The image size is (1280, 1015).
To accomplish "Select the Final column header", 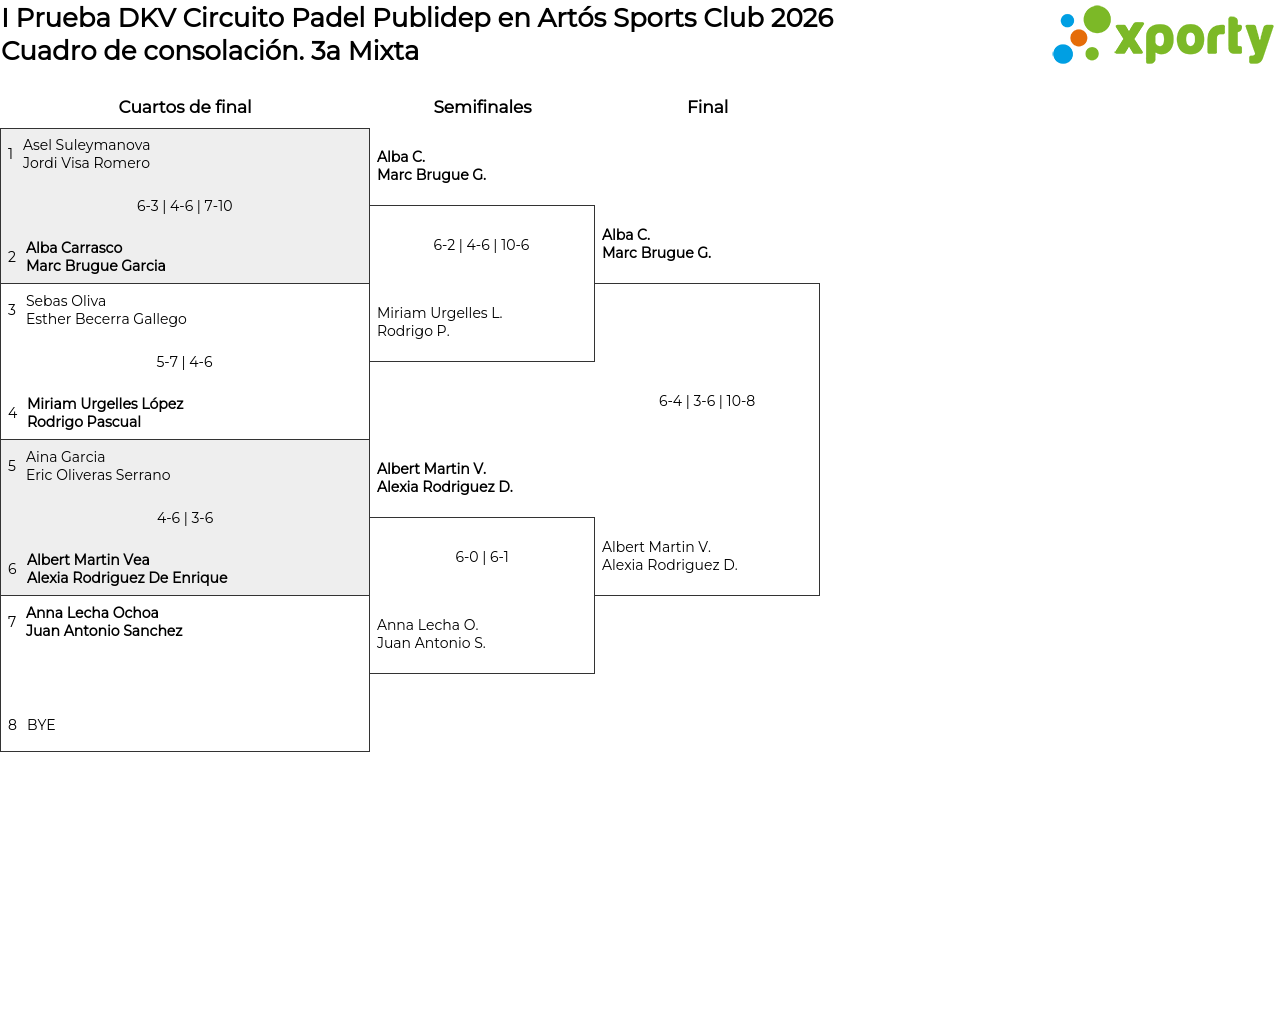I will pos(707,107).
